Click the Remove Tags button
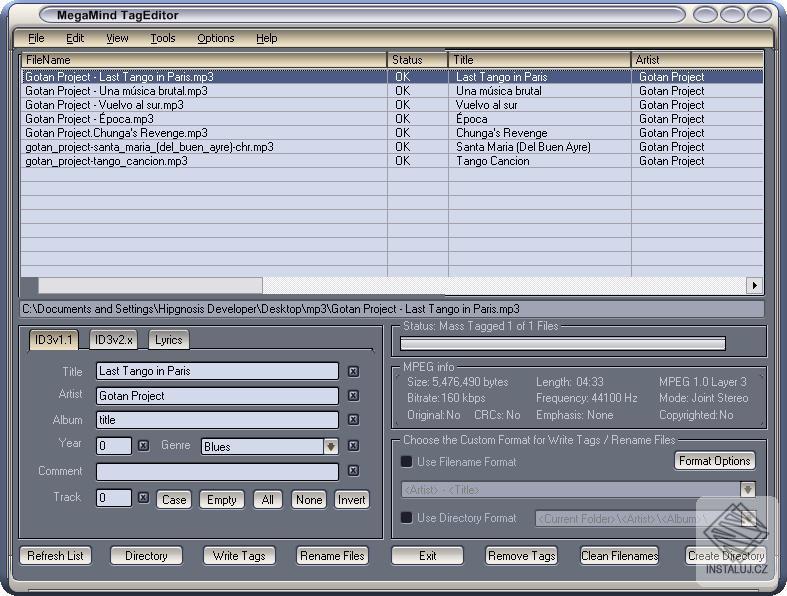Image resolution: width=787 pixels, height=596 pixels. (x=521, y=556)
